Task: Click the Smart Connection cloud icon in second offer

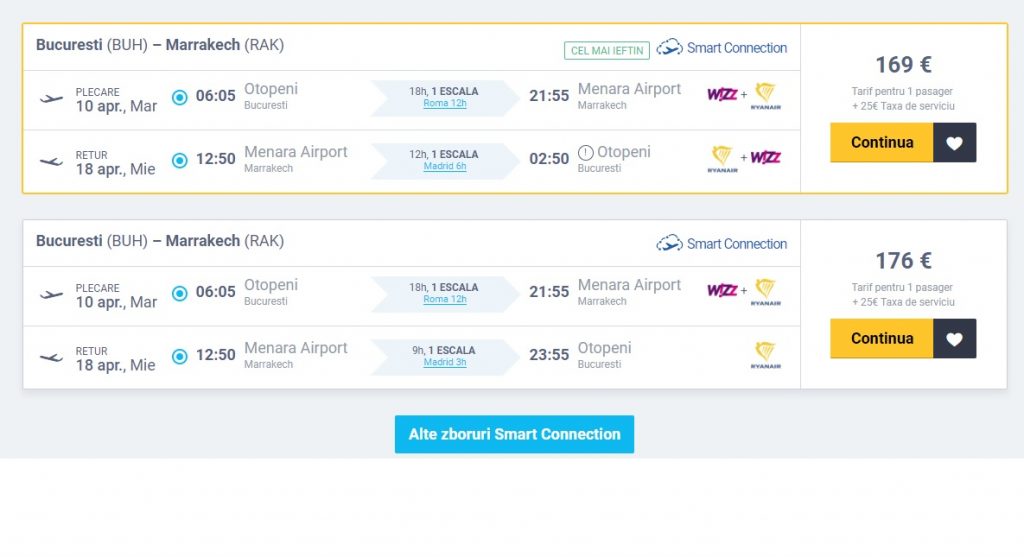Action: [669, 244]
